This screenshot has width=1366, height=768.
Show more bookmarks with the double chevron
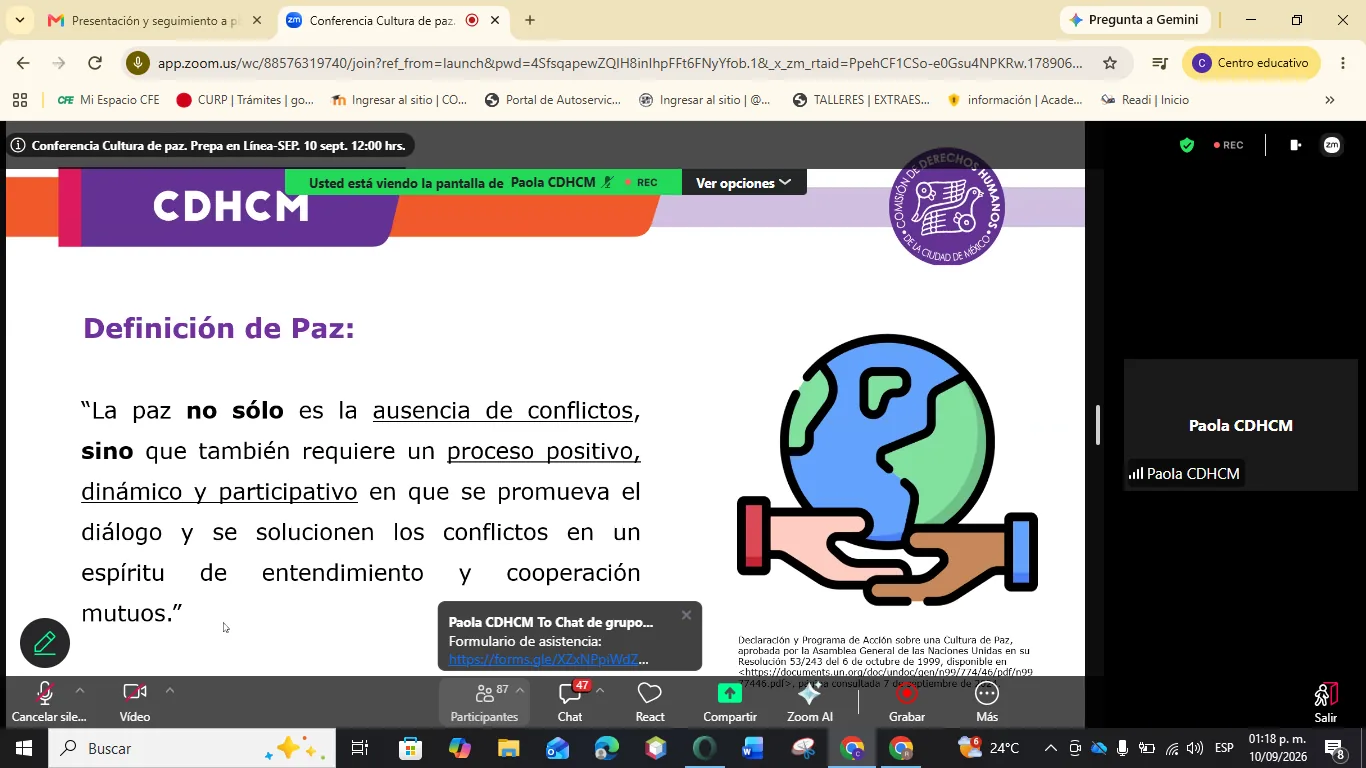click(x=1330, y=100)
